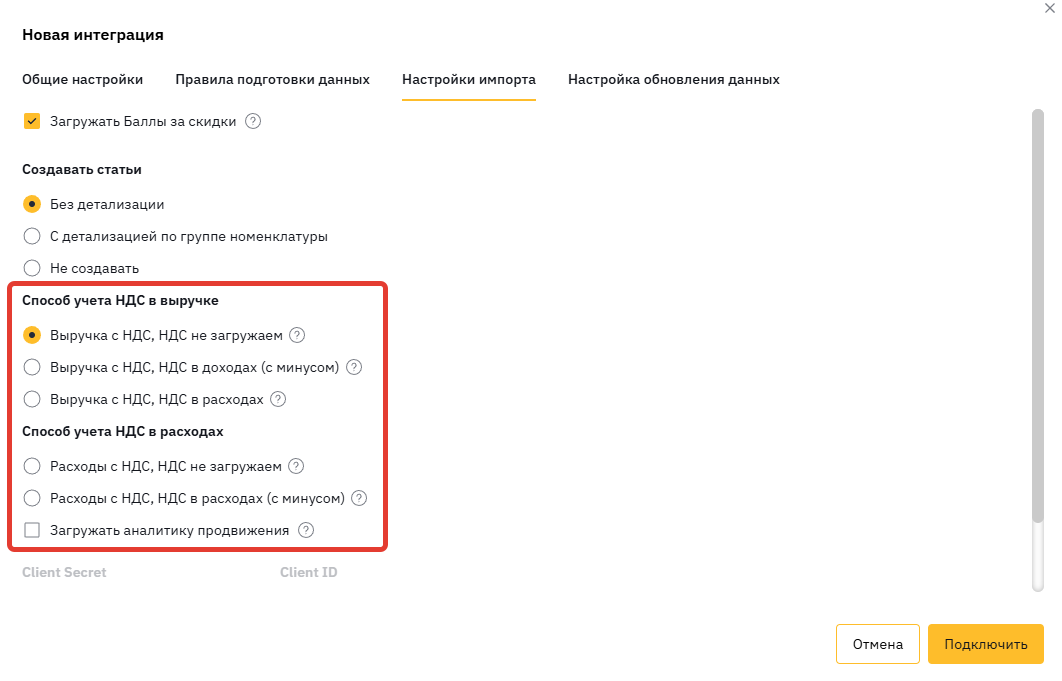Viewport: 1062px width, 681px height.
Task: Enable Загружать аналитику продвижения checkbox
Action: point(32,530)
